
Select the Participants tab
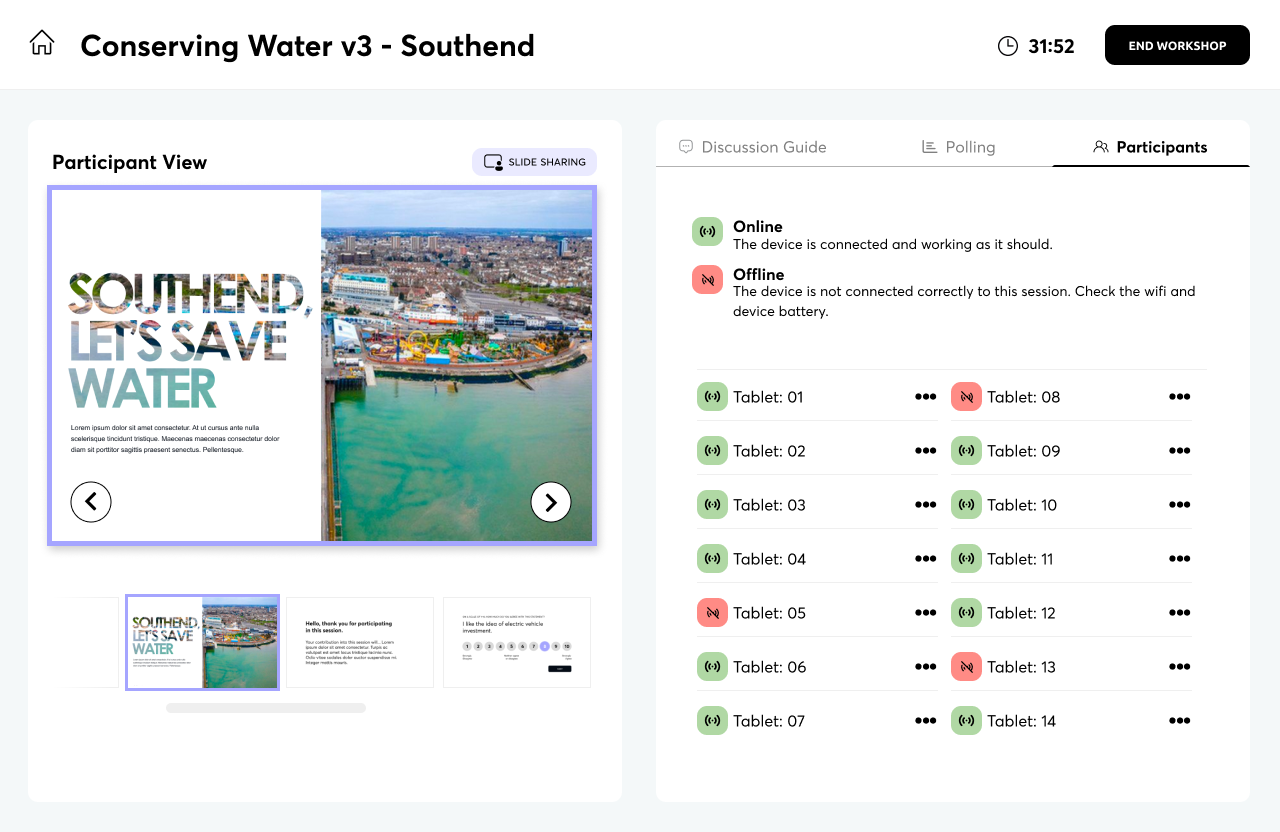[x=1150, y=147]
